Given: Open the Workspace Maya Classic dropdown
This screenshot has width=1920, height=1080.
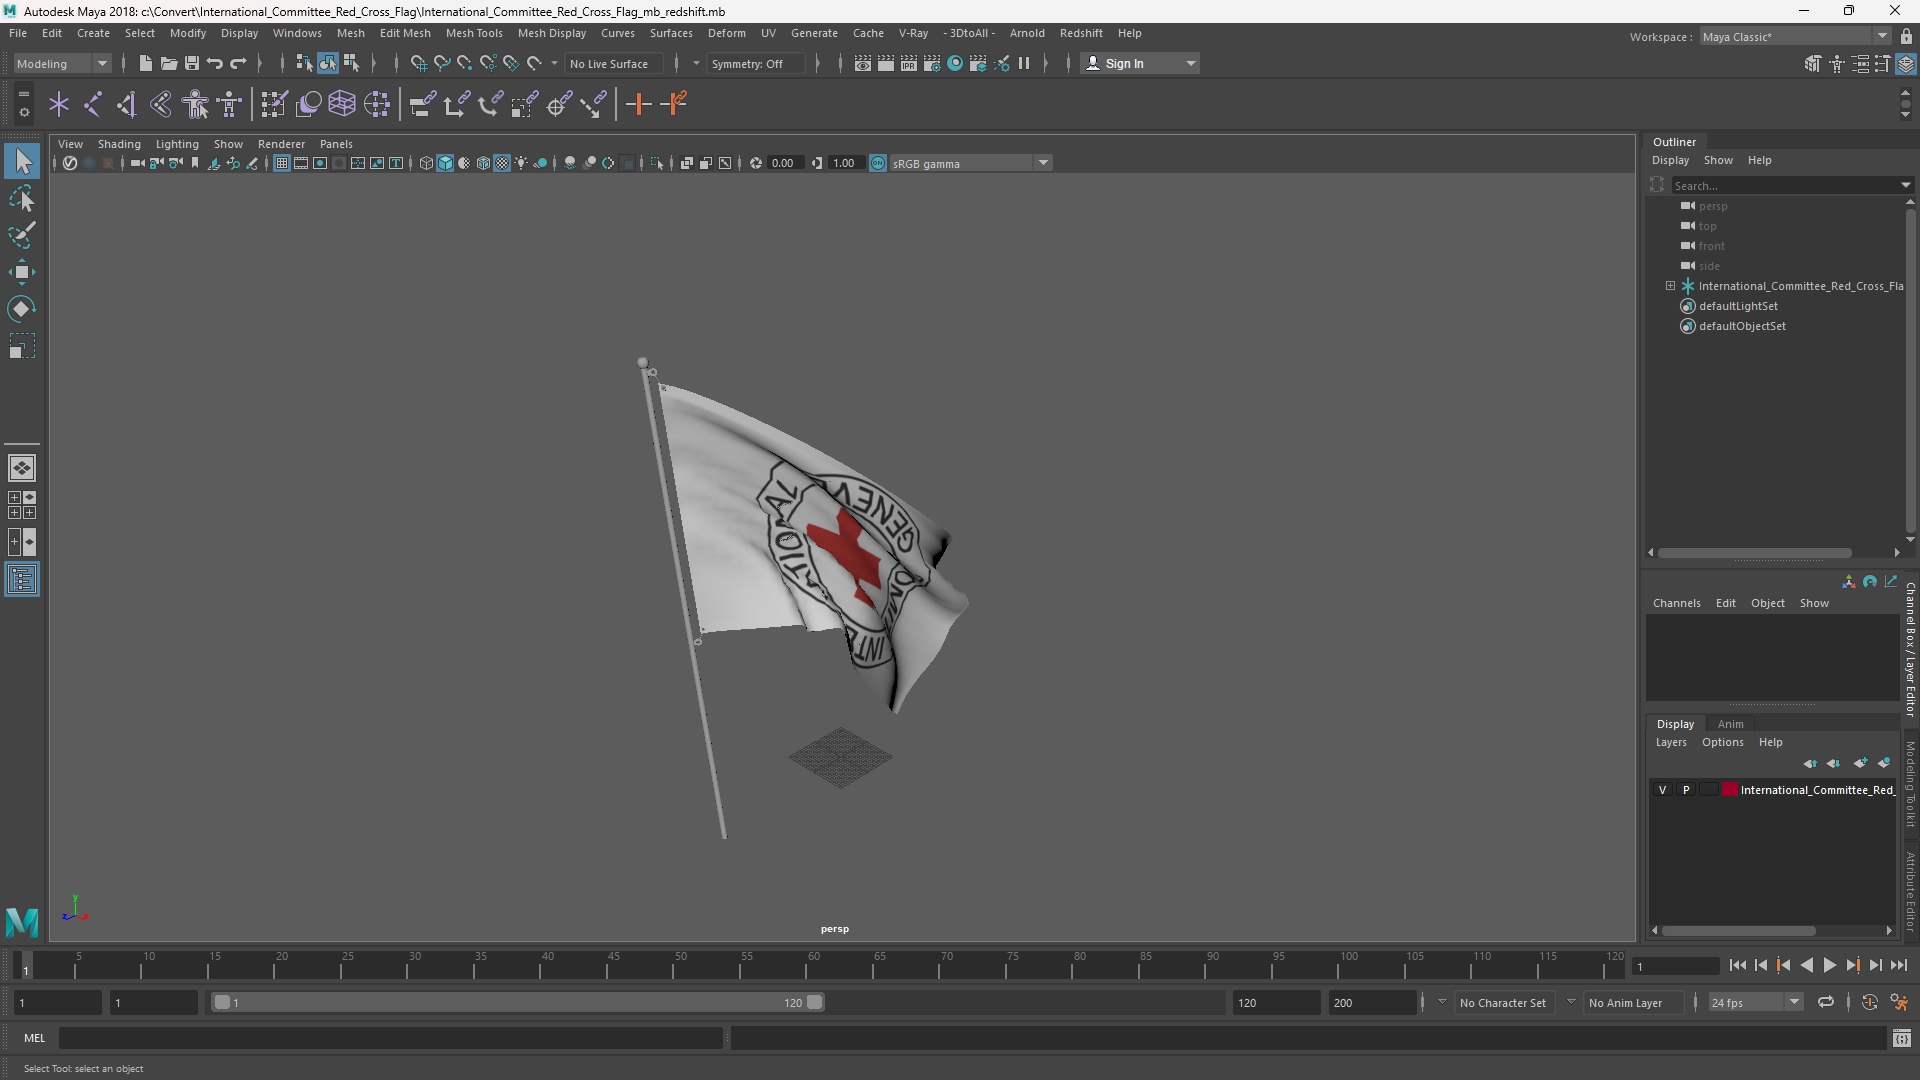Looking at the screenshot, I should pos(1795,37).
